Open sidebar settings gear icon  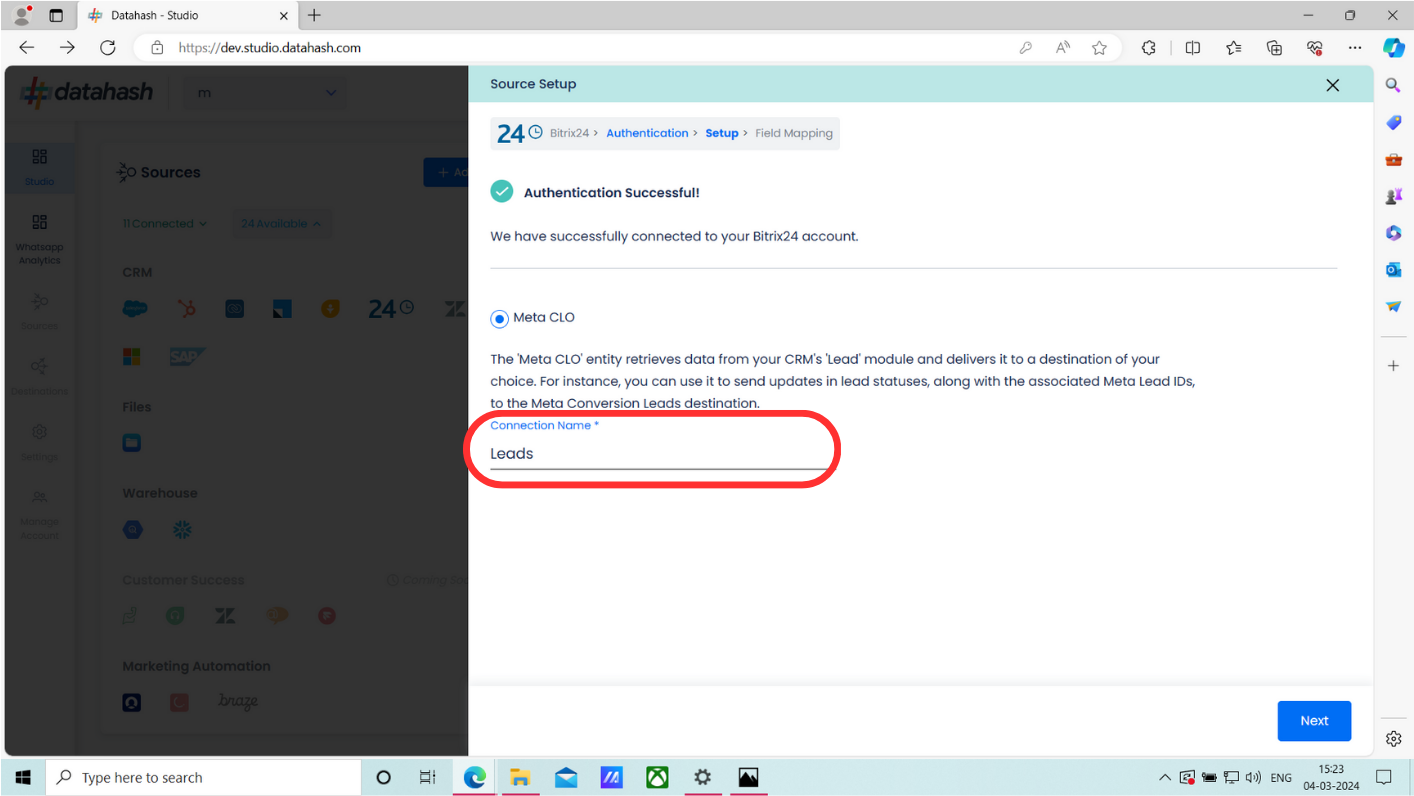coord(1393,739)
